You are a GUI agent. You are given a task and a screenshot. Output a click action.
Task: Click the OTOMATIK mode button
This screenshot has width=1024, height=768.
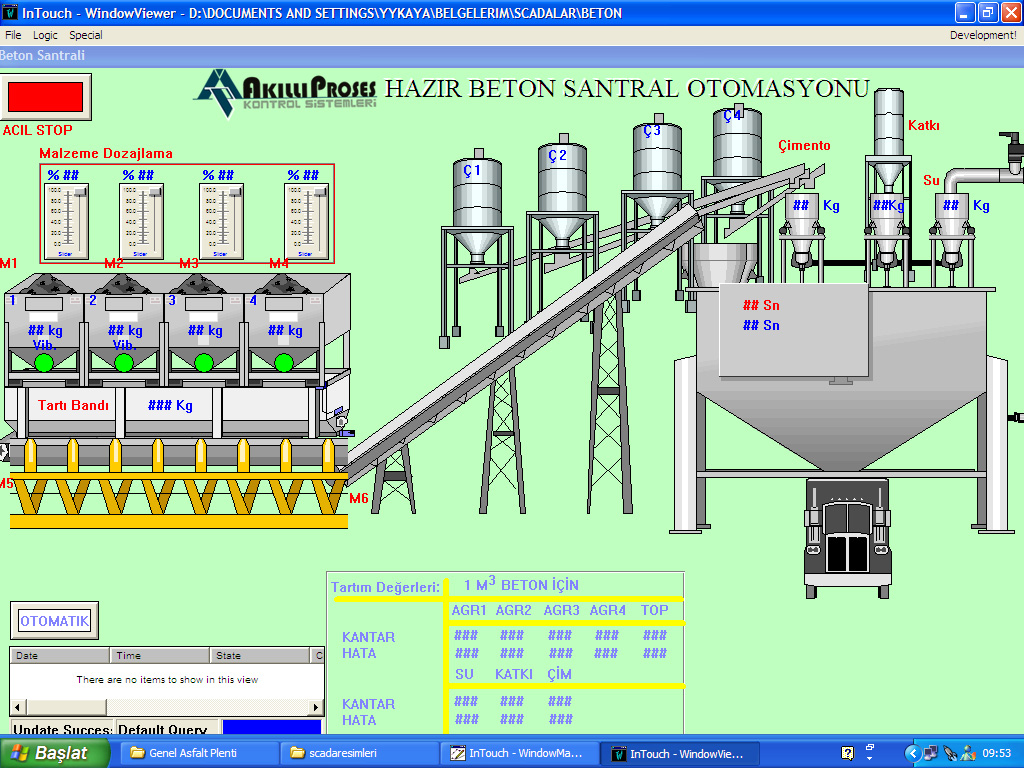[55, 621]
